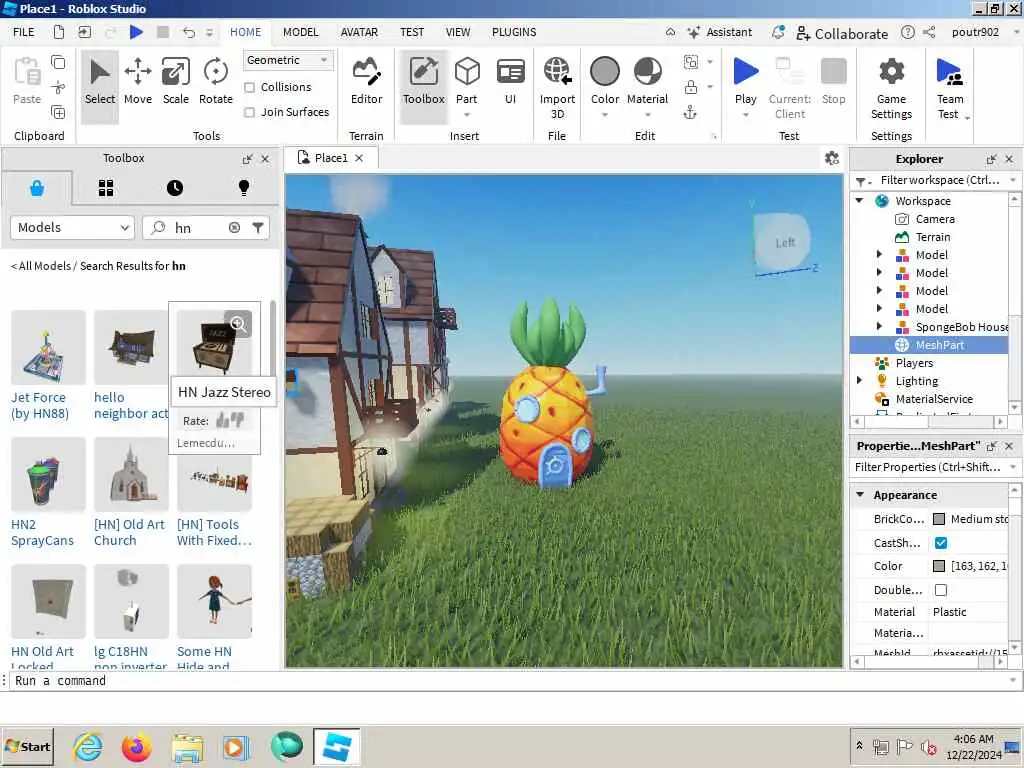Activate the Move tool
Viewport: 1024px width, 768px height.
point(138,82)
